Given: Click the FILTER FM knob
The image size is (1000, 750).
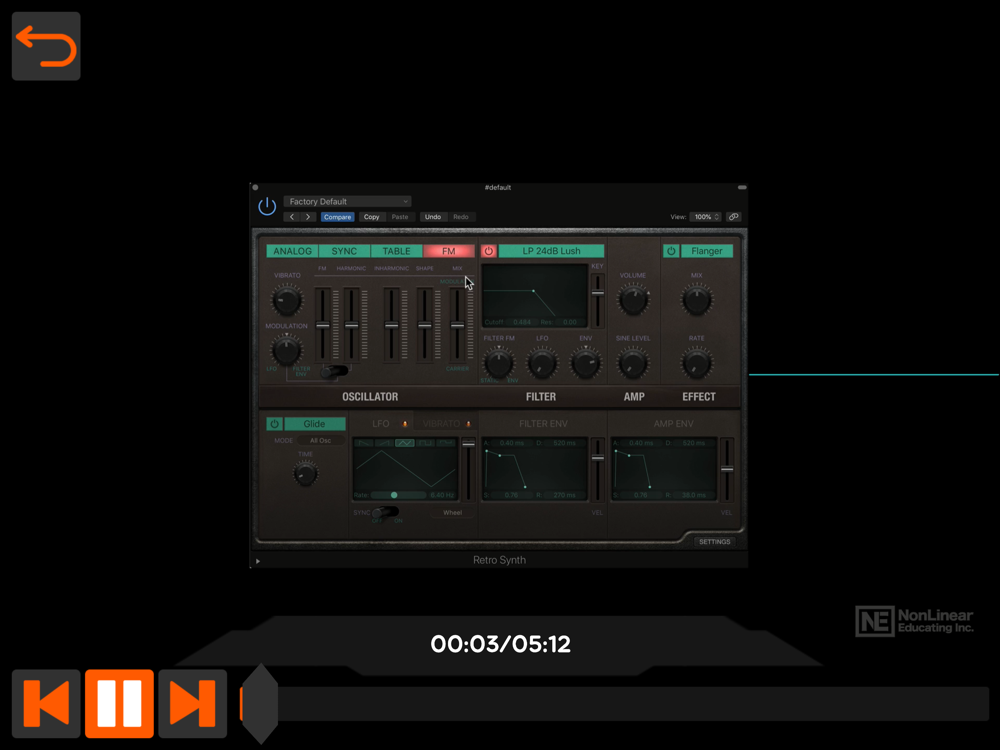Looking at the screenshot, I should [499, 364].
